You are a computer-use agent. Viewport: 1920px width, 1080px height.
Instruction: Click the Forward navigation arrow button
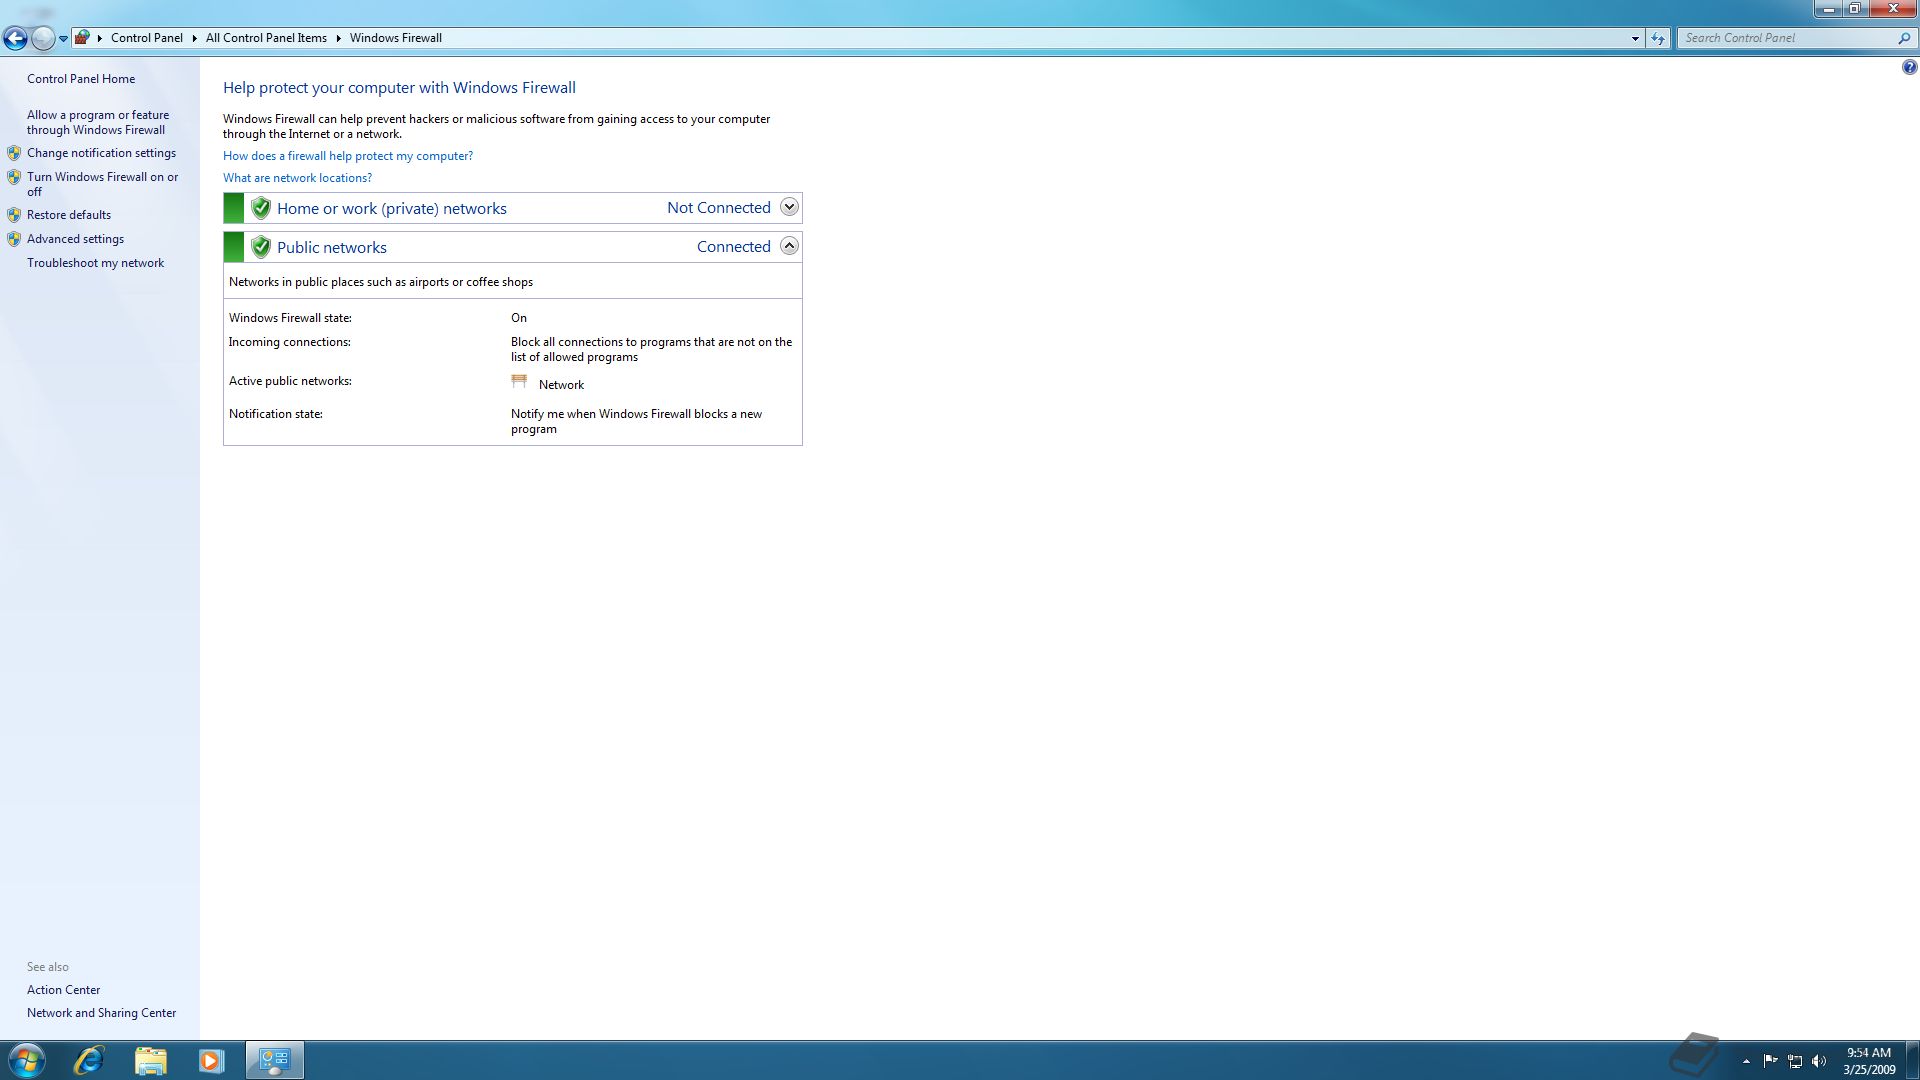click(43, 38)
